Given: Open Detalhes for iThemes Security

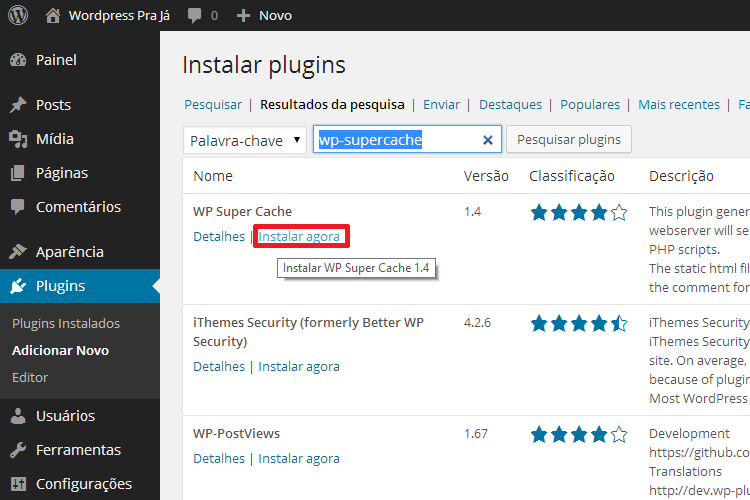Looking at the screenshot, I should pyautogui.click(x=219, y=367).
